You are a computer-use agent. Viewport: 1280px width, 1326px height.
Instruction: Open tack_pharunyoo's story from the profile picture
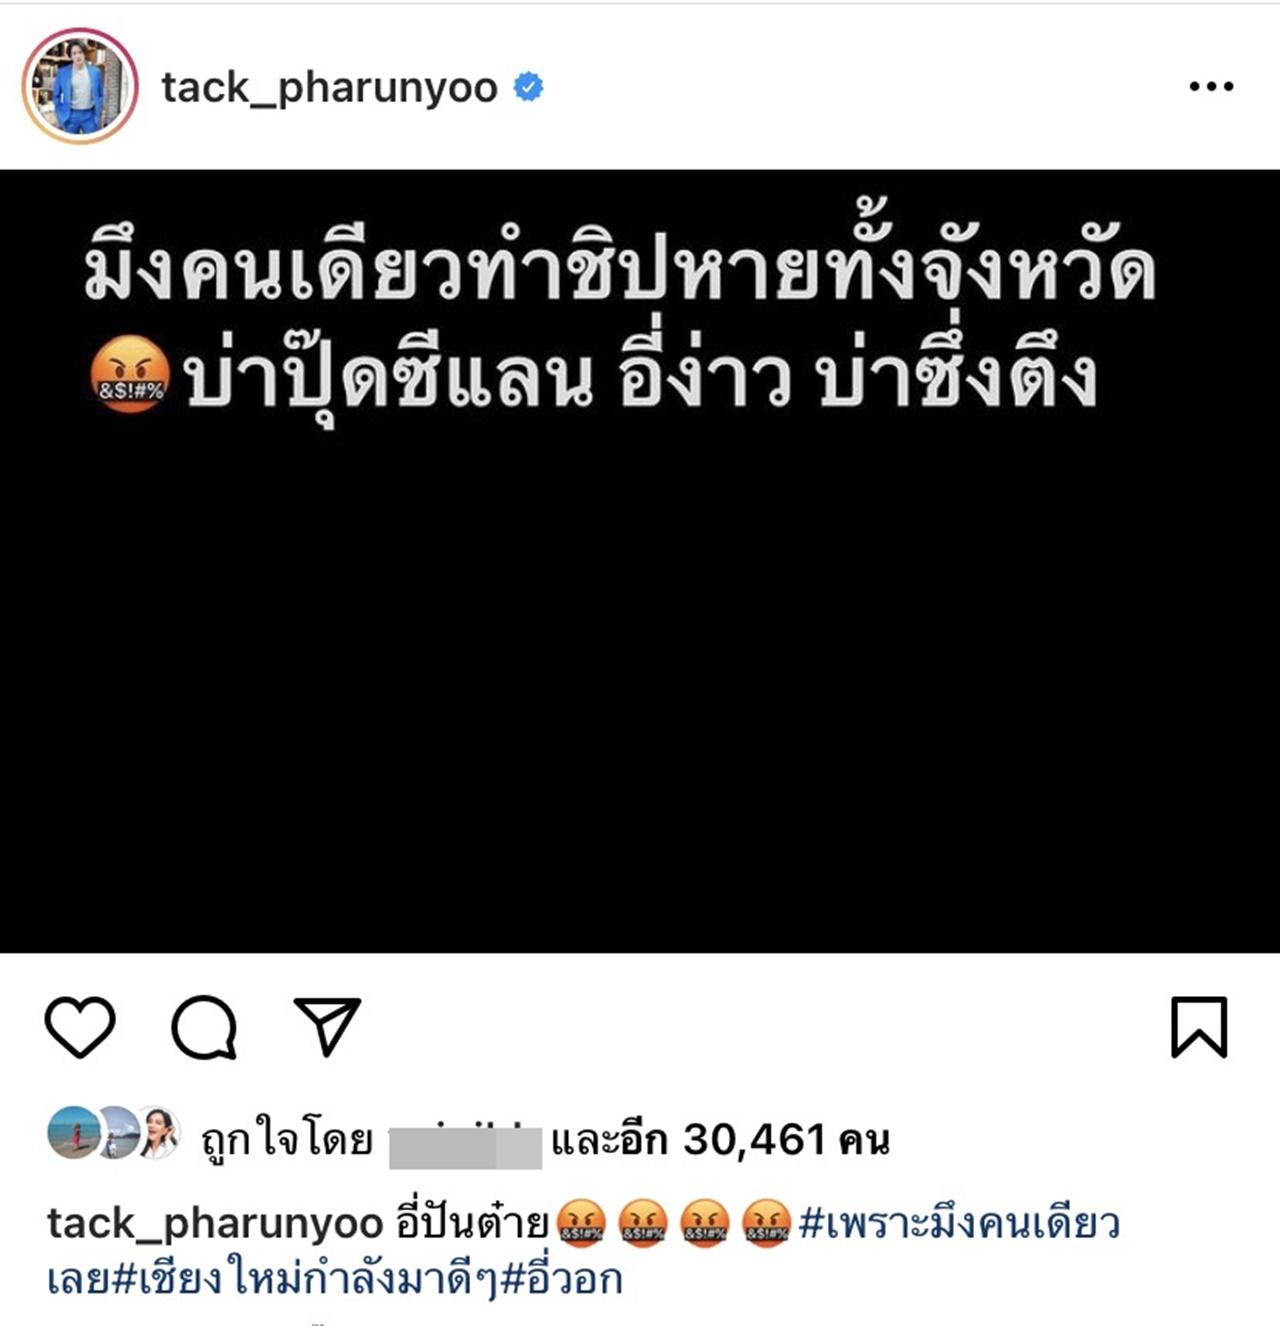pos(80,86)
